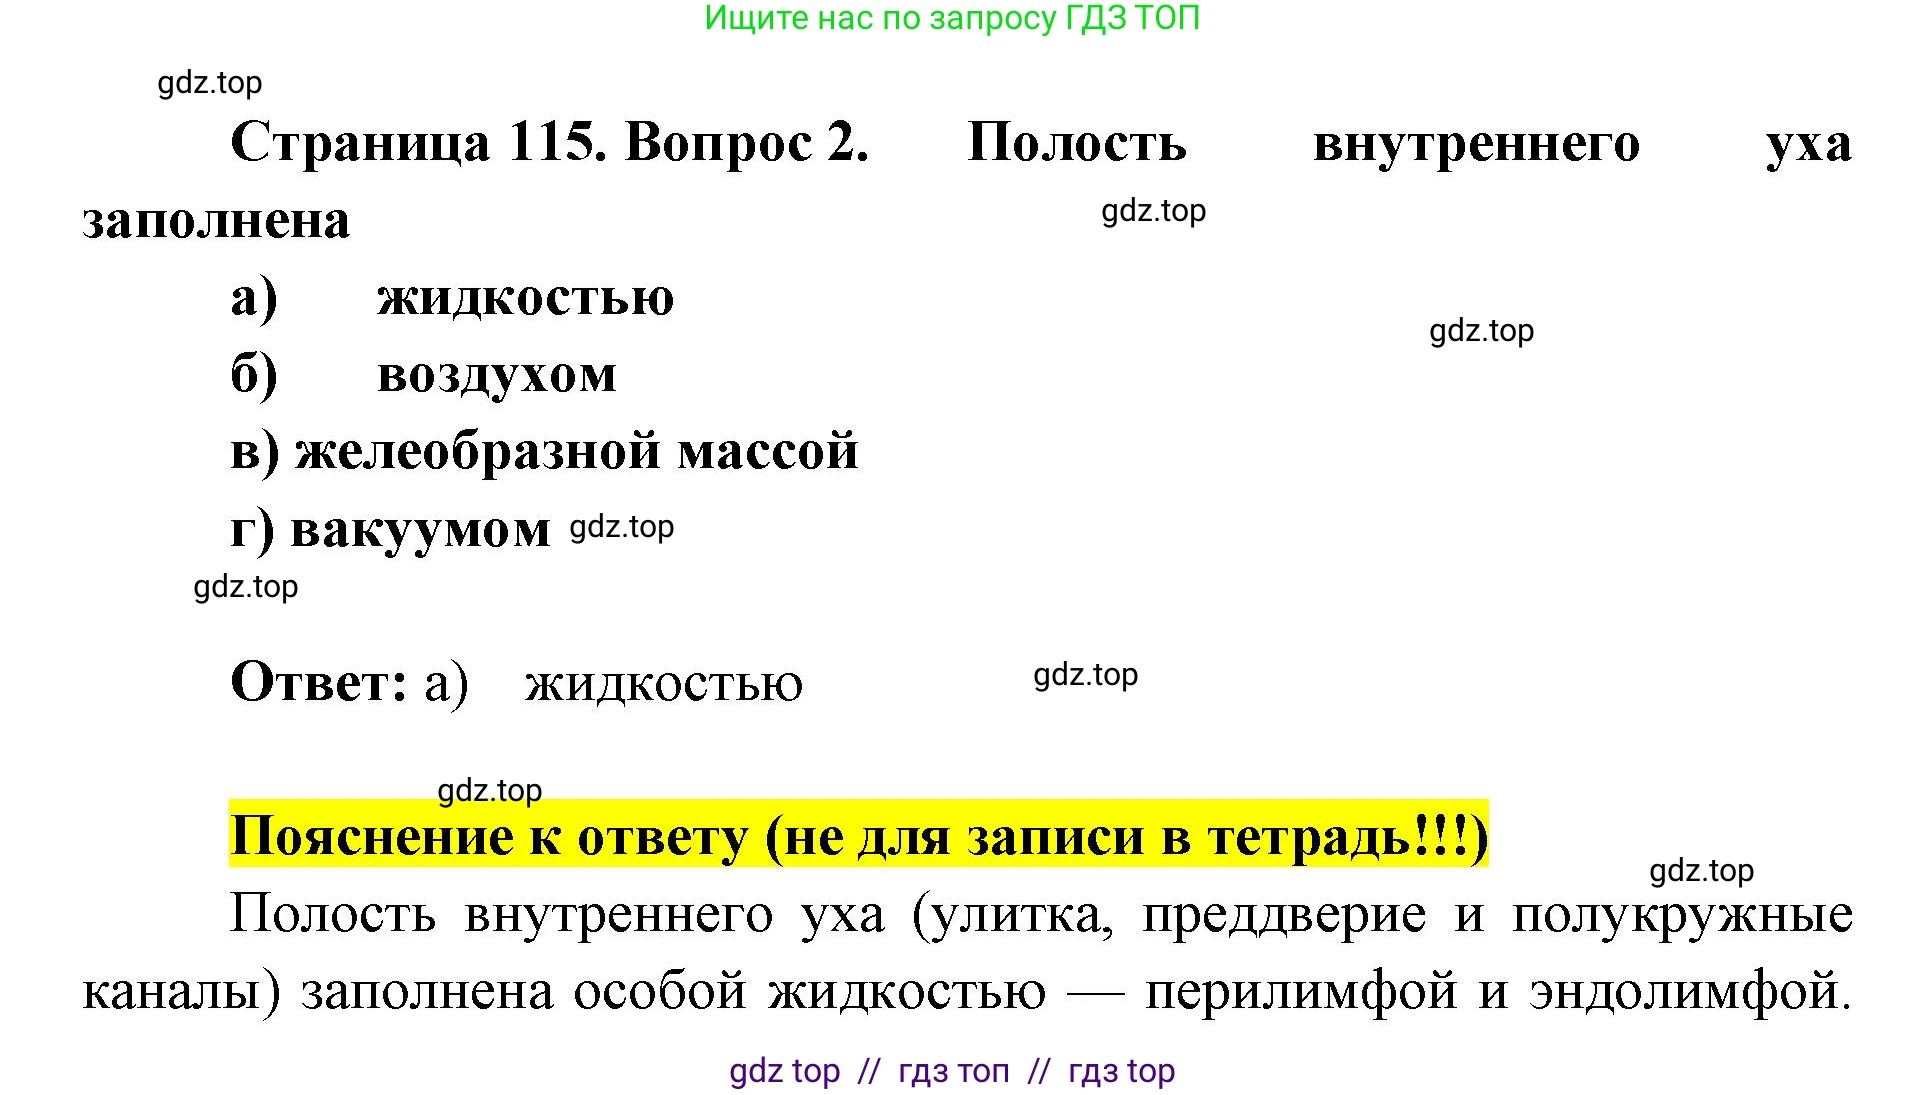Click the word "эндолимфой" in the explanation

click(x=1689, y=992)
